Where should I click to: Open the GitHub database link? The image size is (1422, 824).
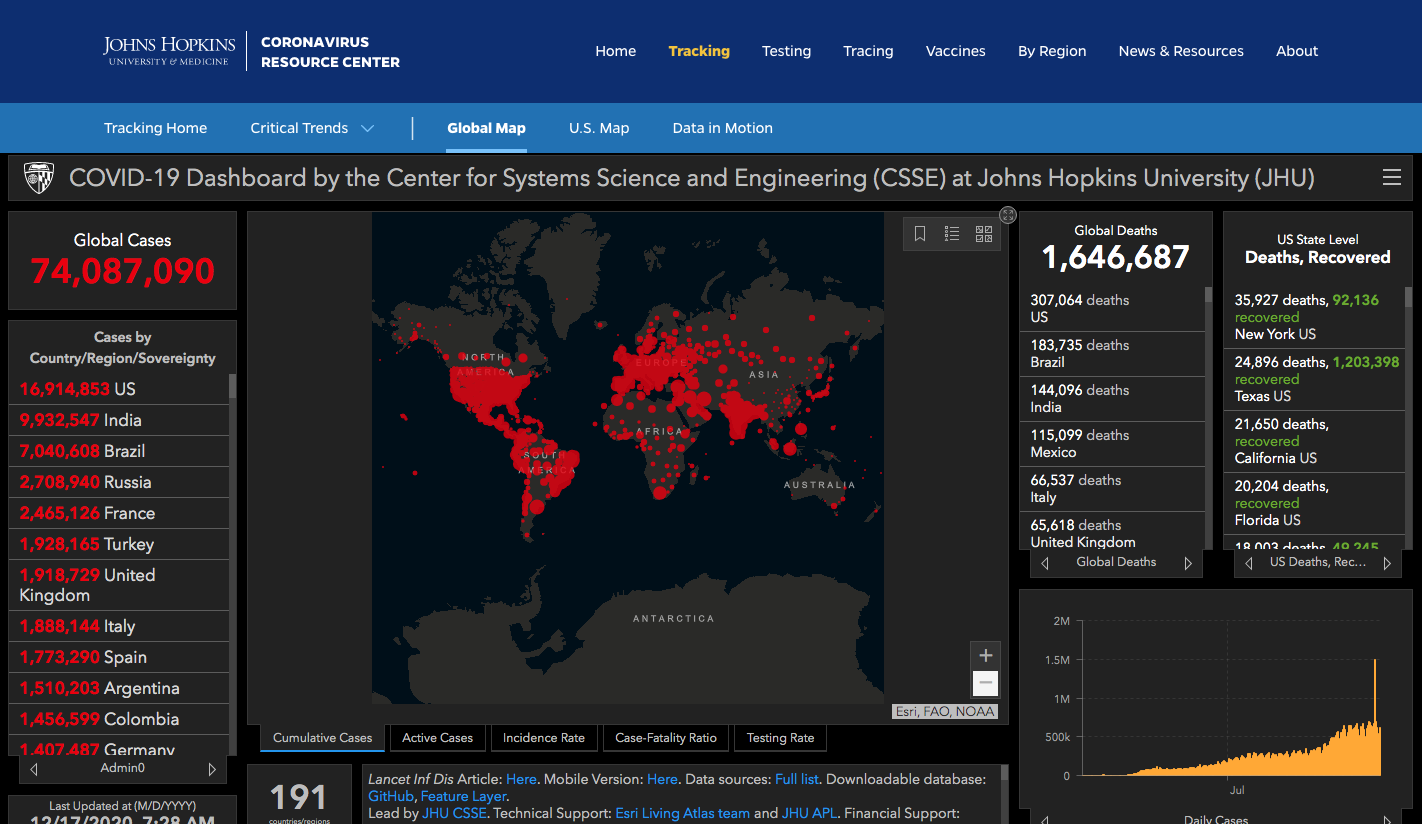390,796
